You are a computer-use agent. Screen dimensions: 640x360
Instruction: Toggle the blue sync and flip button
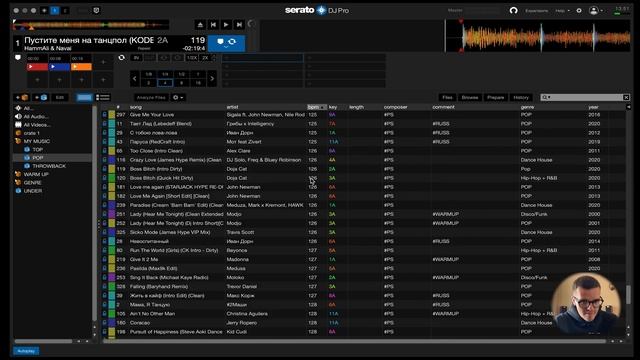coord(227,43)
